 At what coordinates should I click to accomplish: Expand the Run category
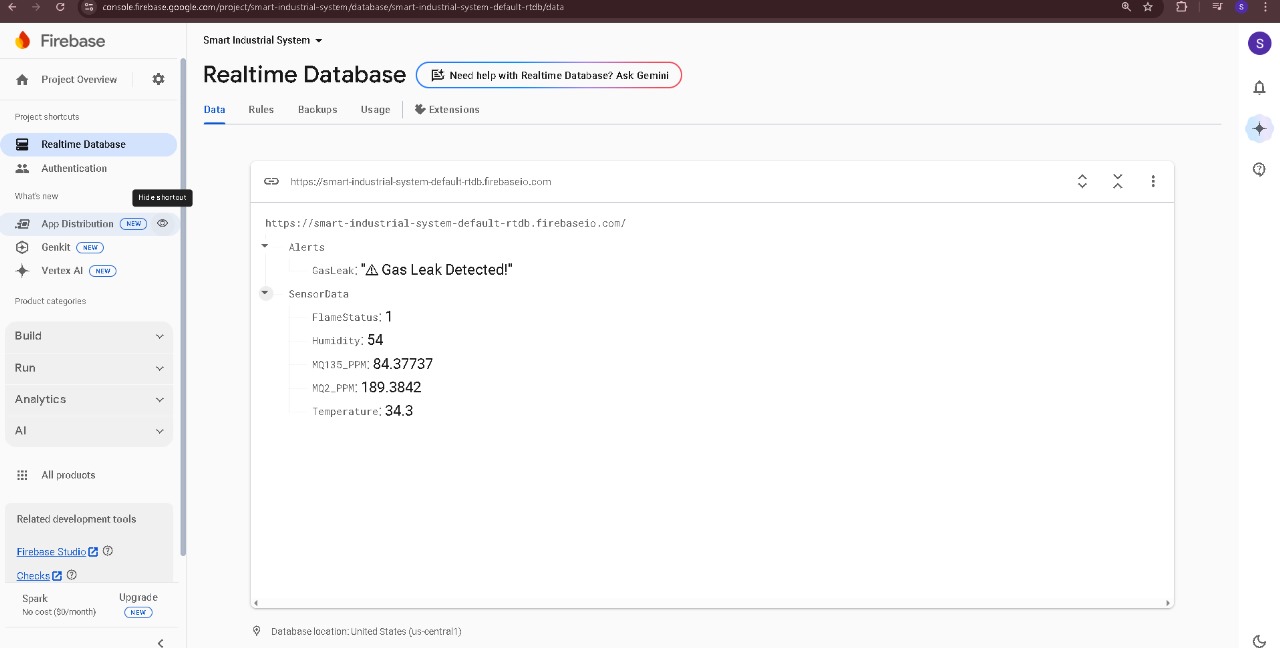pyautogui.click(x=89, y=368)
